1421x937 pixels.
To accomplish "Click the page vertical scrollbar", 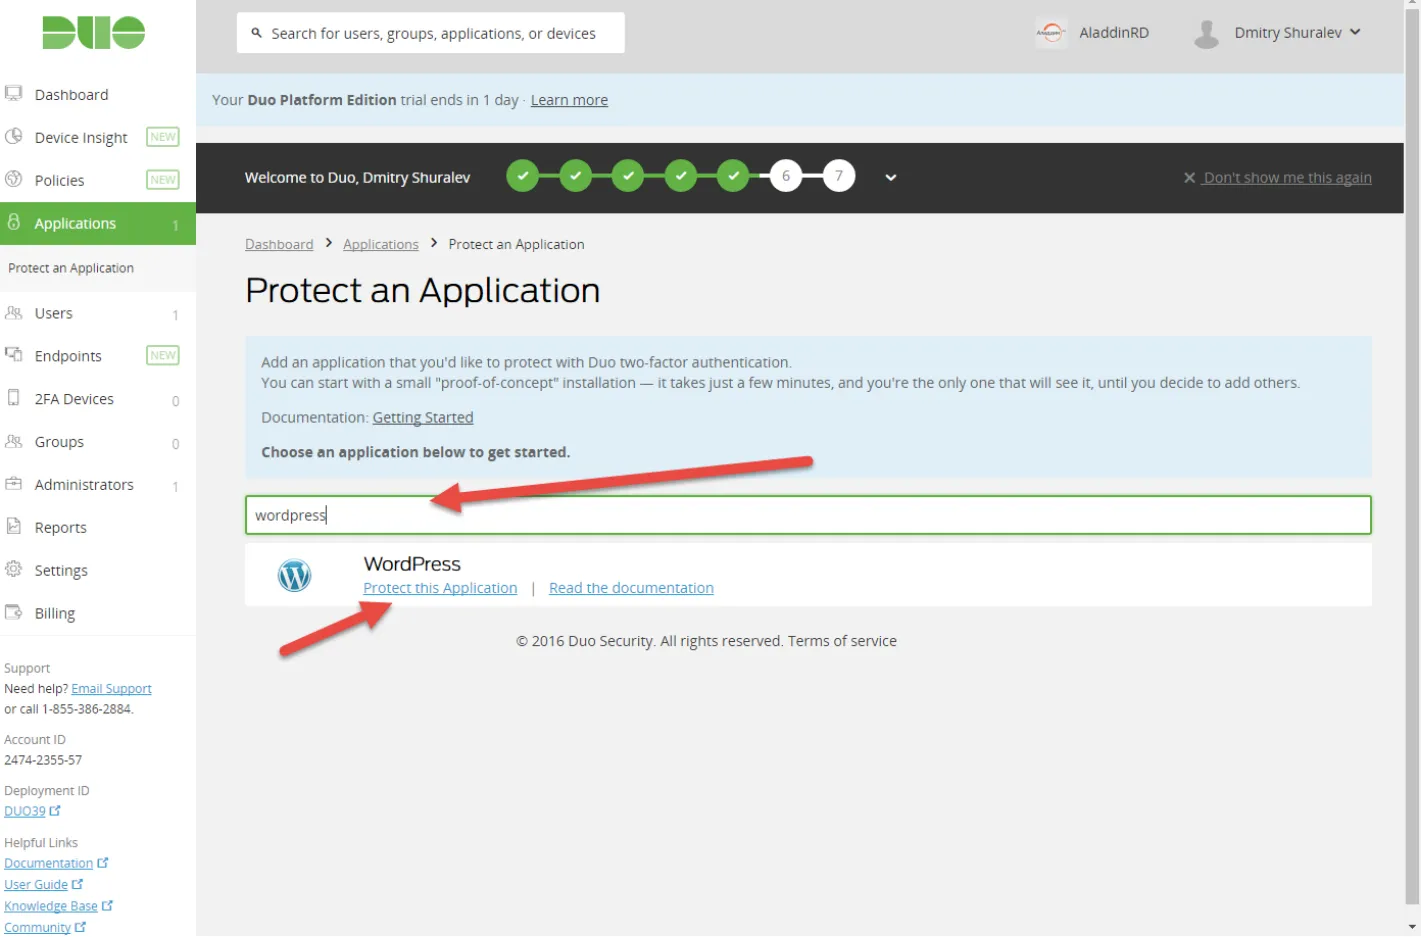I will tap(1412, 455).
